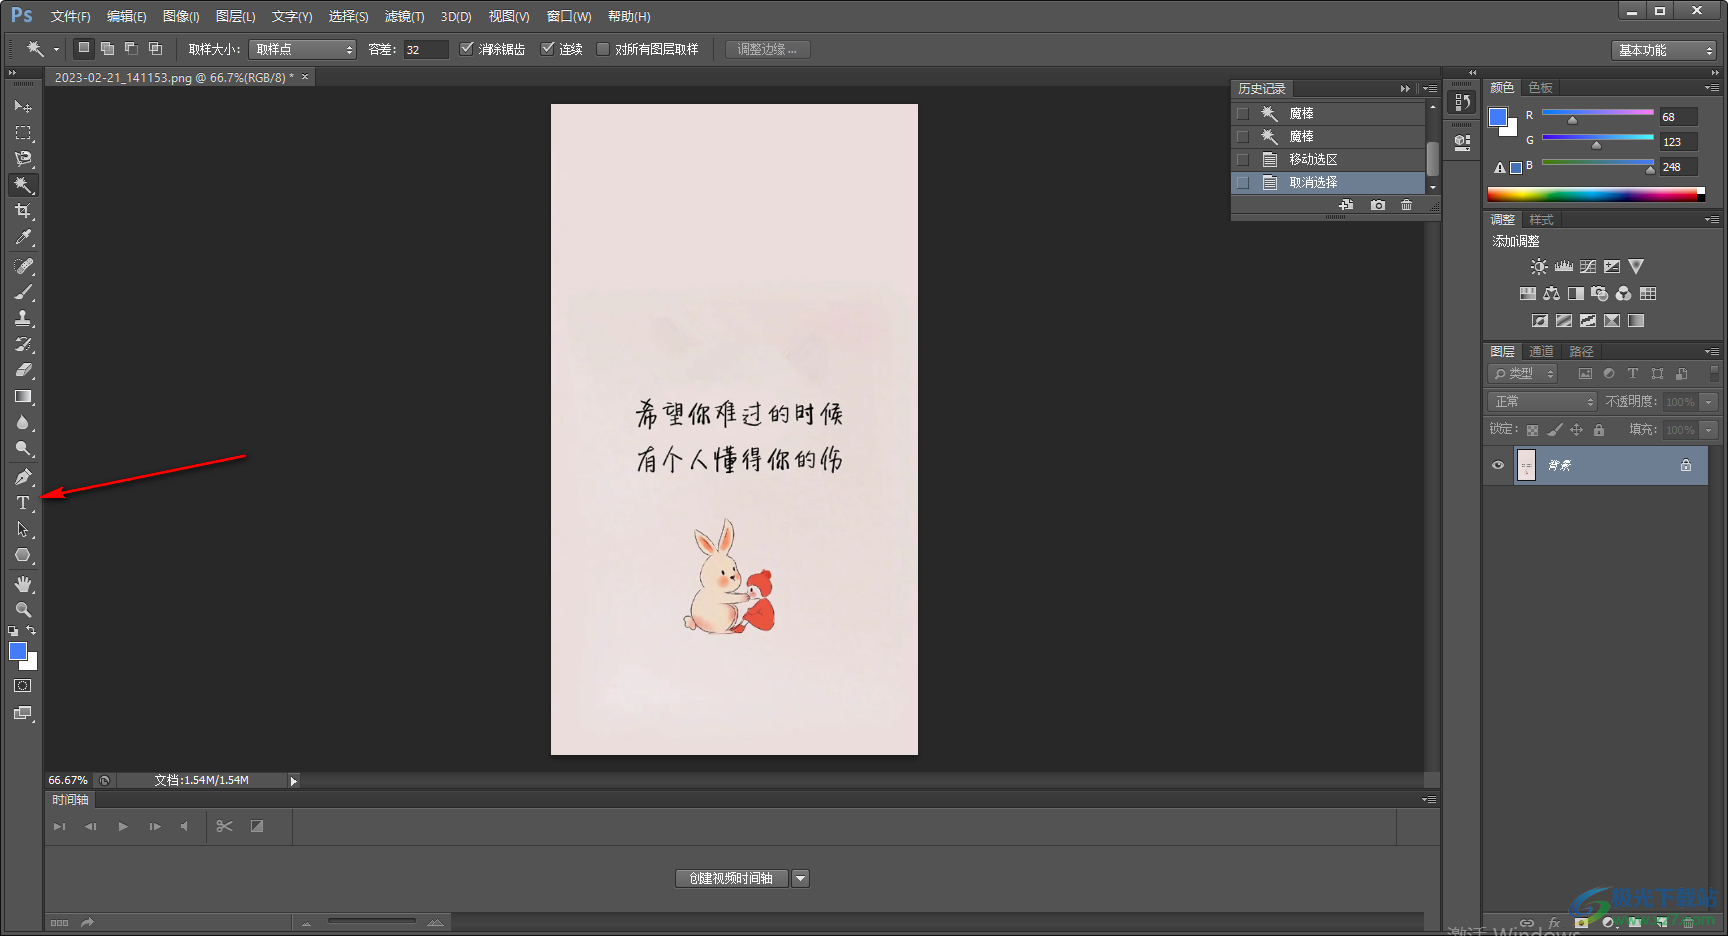Open tool preset picker arrow
Viewport: 1728px width, 936px height.
coord(56,49)
